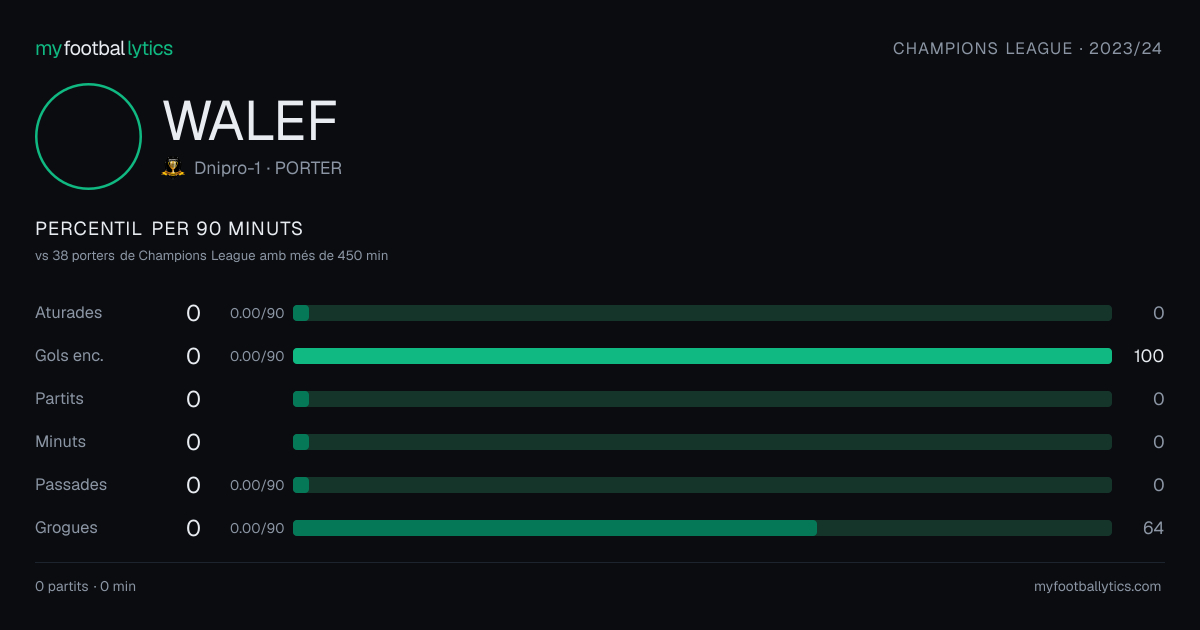Image resolution: width=1200 pixels, height=630 pixels.
Task: Click the Gols enc. percentile bar
Action: click(702, 356)
